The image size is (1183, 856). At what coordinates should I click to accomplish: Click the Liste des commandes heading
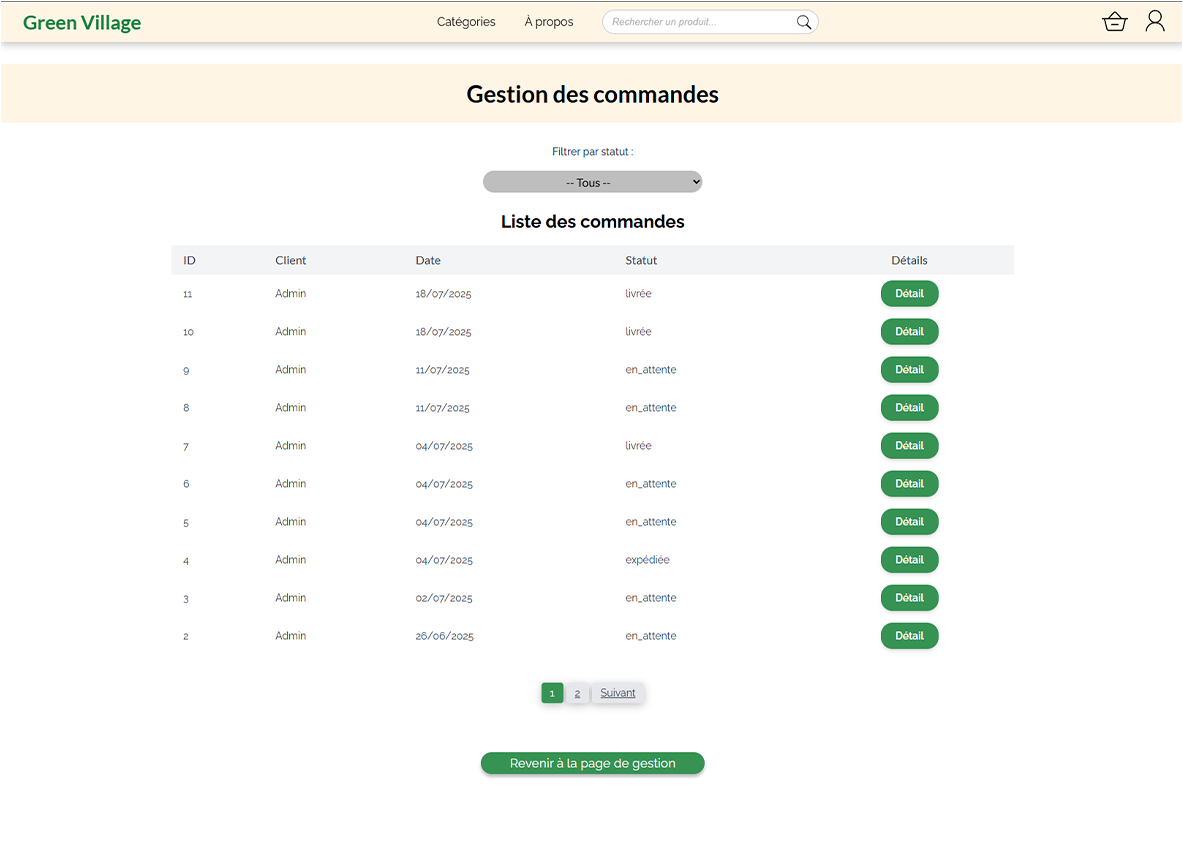tap(592, 222)
